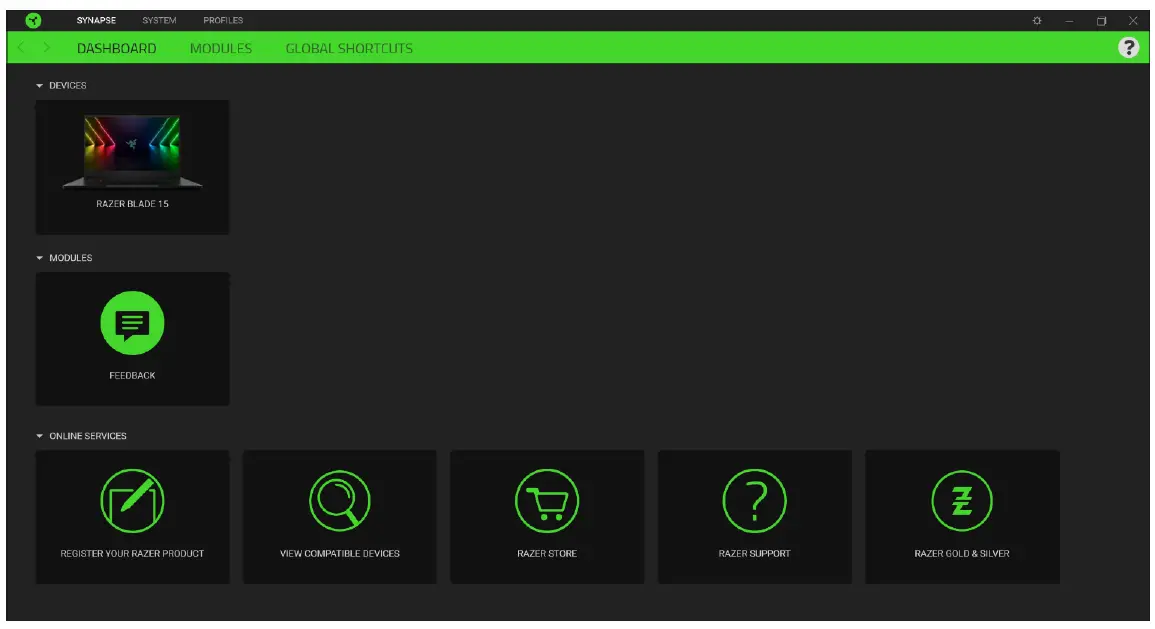Click the Register Your Razer Product label

click(x=133, y=554)
